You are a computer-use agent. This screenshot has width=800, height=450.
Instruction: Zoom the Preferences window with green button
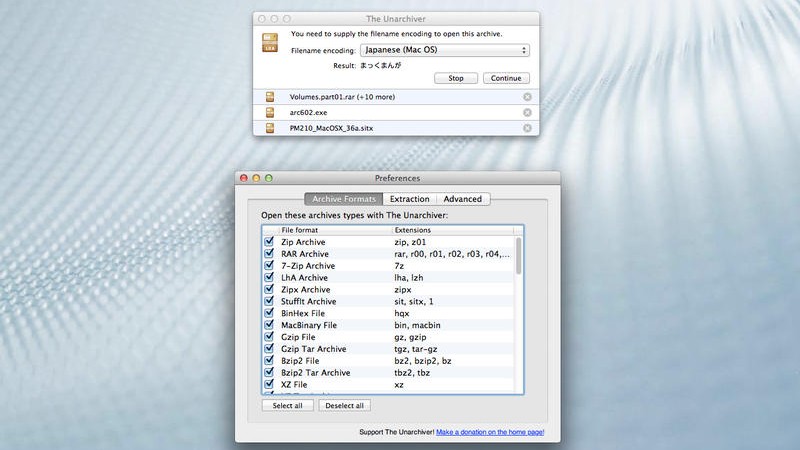[x=268, y=178]
